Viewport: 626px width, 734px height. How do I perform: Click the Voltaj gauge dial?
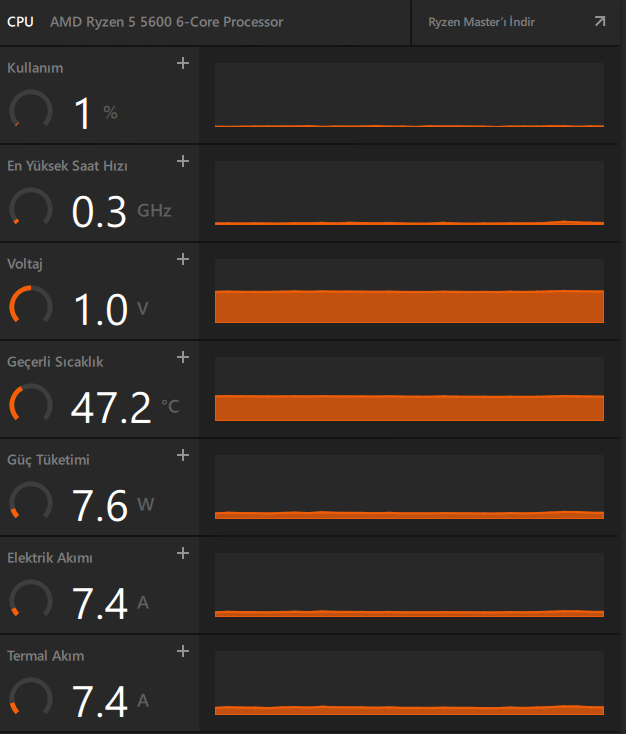click(x=31, y=306)
